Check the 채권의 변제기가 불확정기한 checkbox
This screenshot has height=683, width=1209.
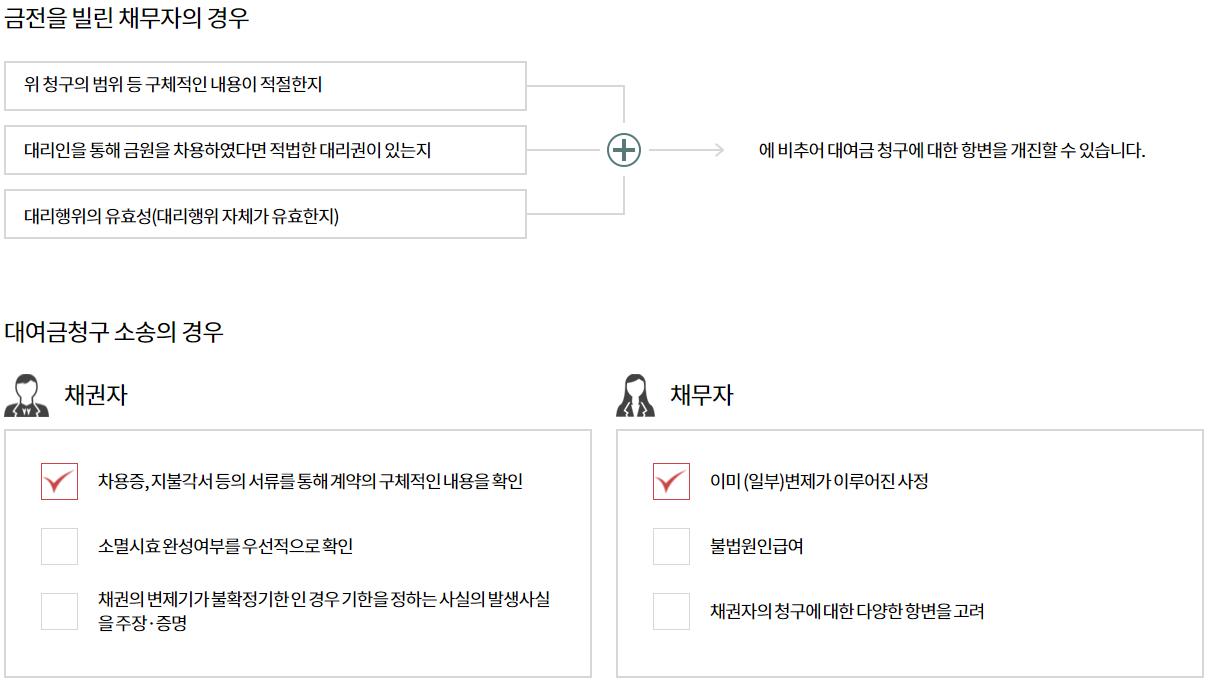pyautogui.click(x=59, y=611)
